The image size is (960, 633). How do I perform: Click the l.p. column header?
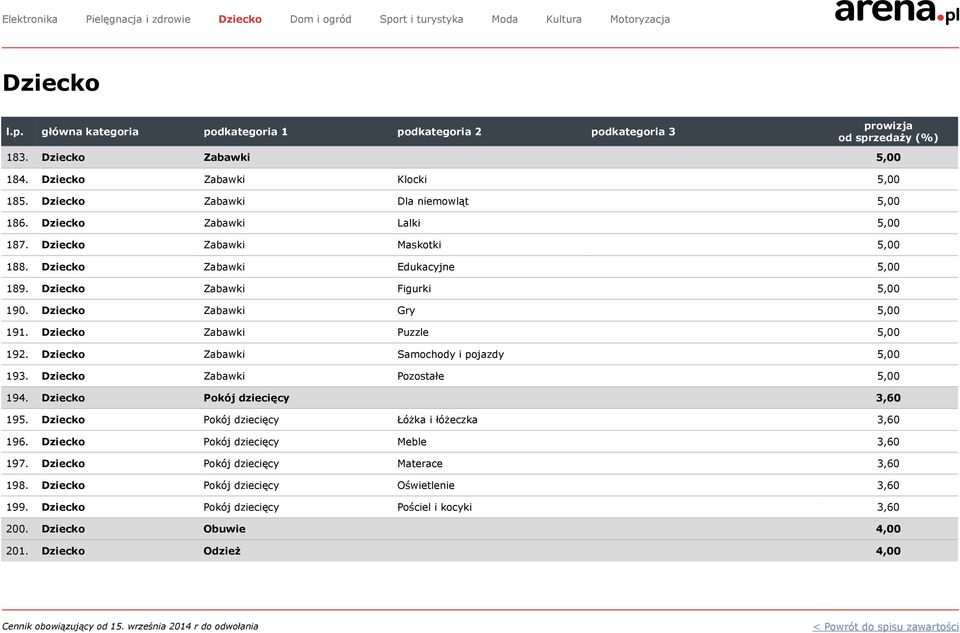(15, 132)
